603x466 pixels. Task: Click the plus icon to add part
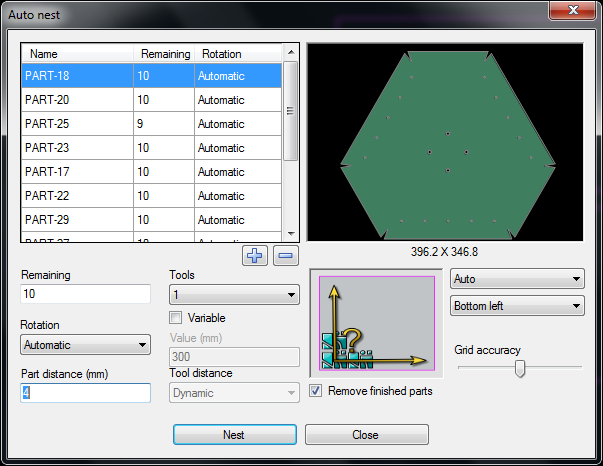(x=255, y=255)
